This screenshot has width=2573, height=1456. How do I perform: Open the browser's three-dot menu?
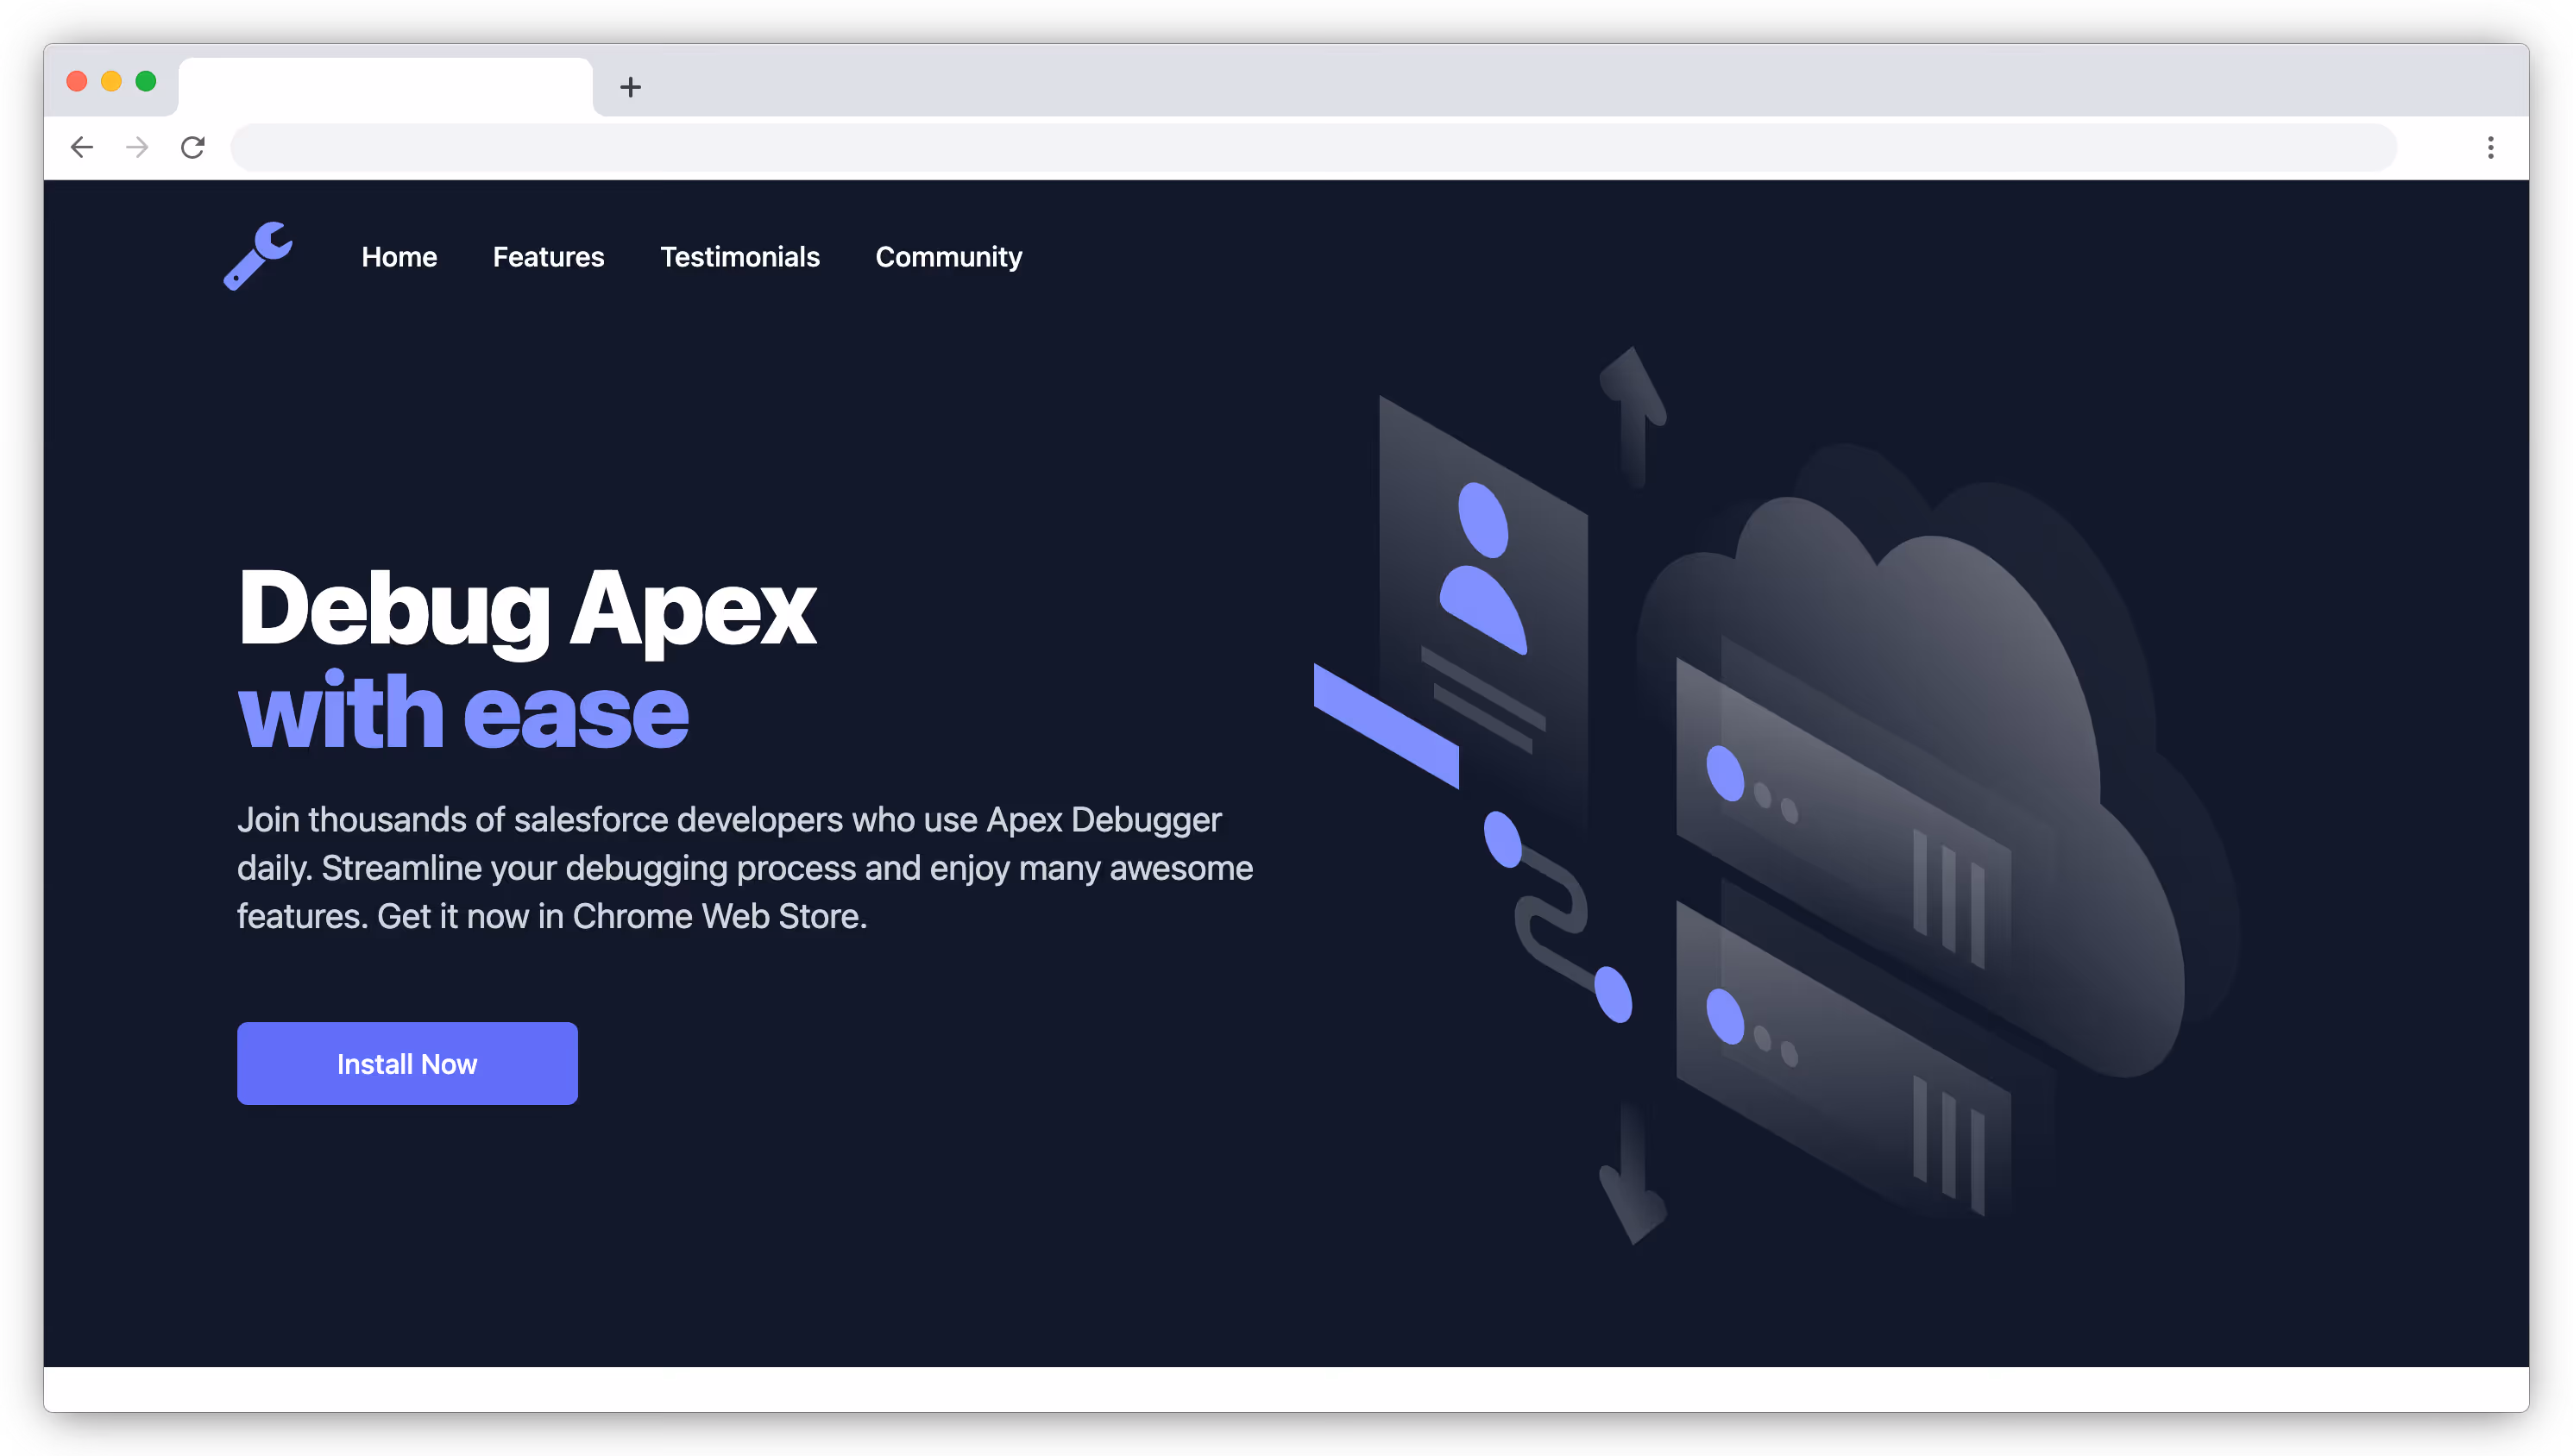(2490, 147)
